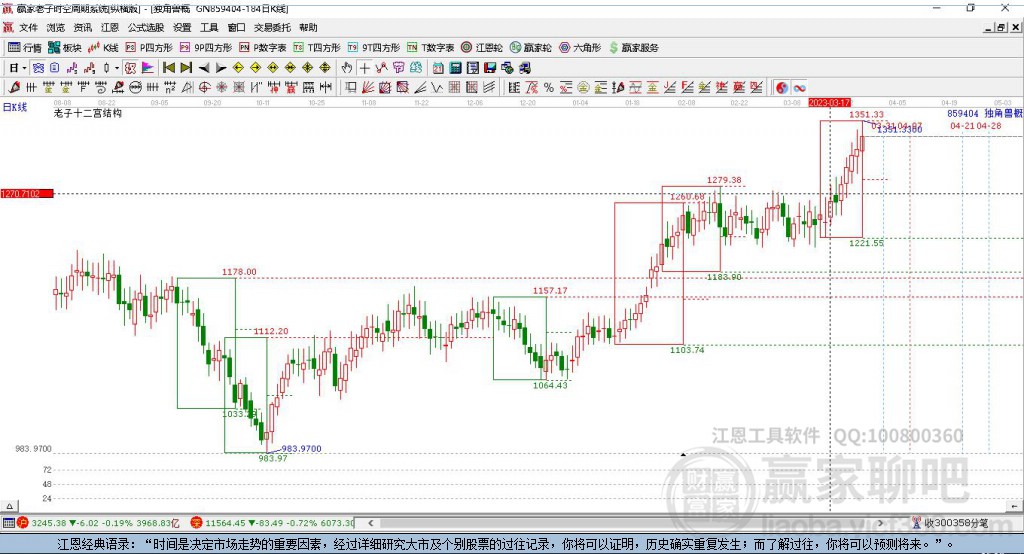Select the red target circle tool
1024x554 pixels.
pyautogui.click(x=204, y=88)
